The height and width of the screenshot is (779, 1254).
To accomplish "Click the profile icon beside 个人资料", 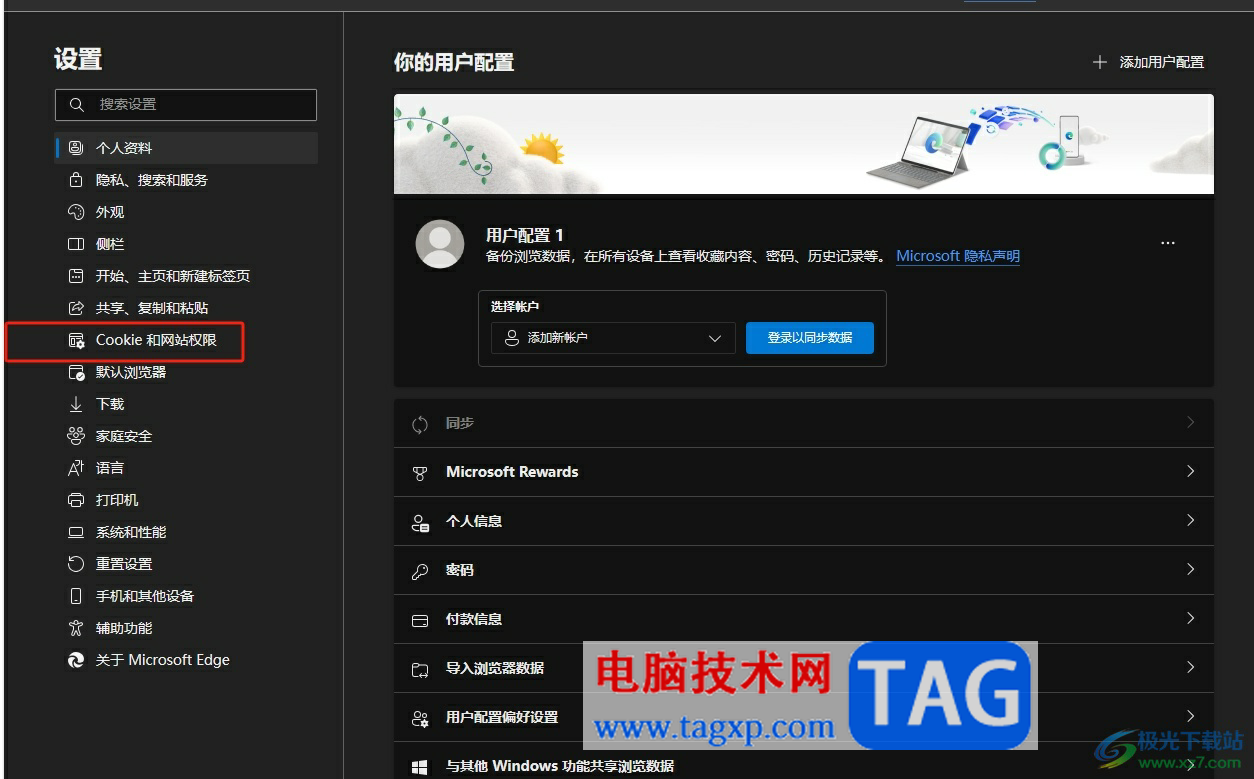I will [76, 148].
